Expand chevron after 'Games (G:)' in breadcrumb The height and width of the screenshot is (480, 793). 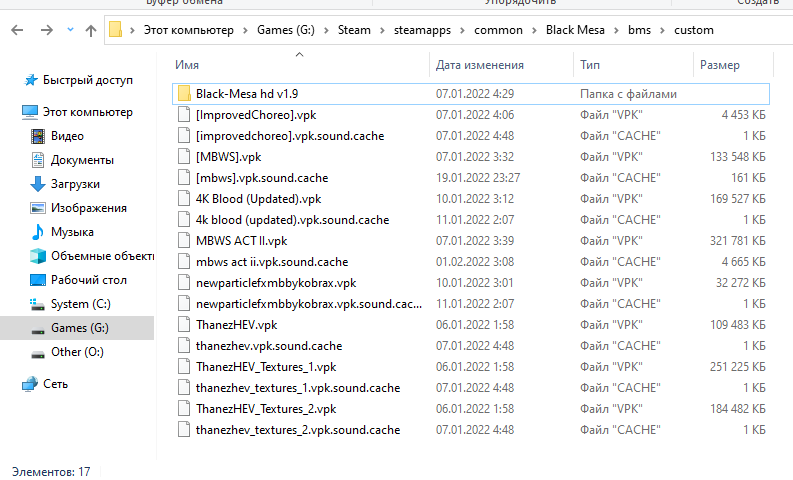pos(326,30)
